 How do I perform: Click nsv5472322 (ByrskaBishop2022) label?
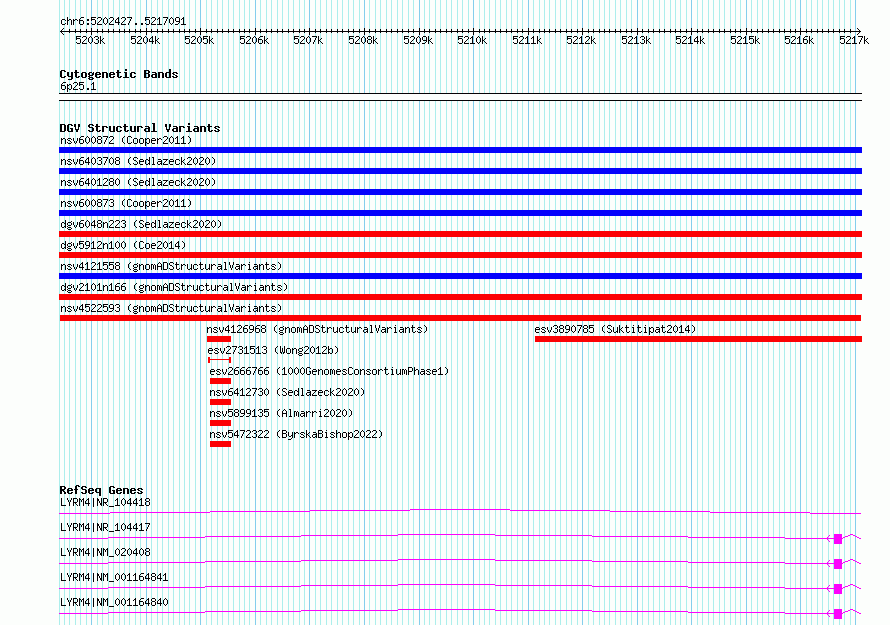pyautogui.click(x=296, y=434)
